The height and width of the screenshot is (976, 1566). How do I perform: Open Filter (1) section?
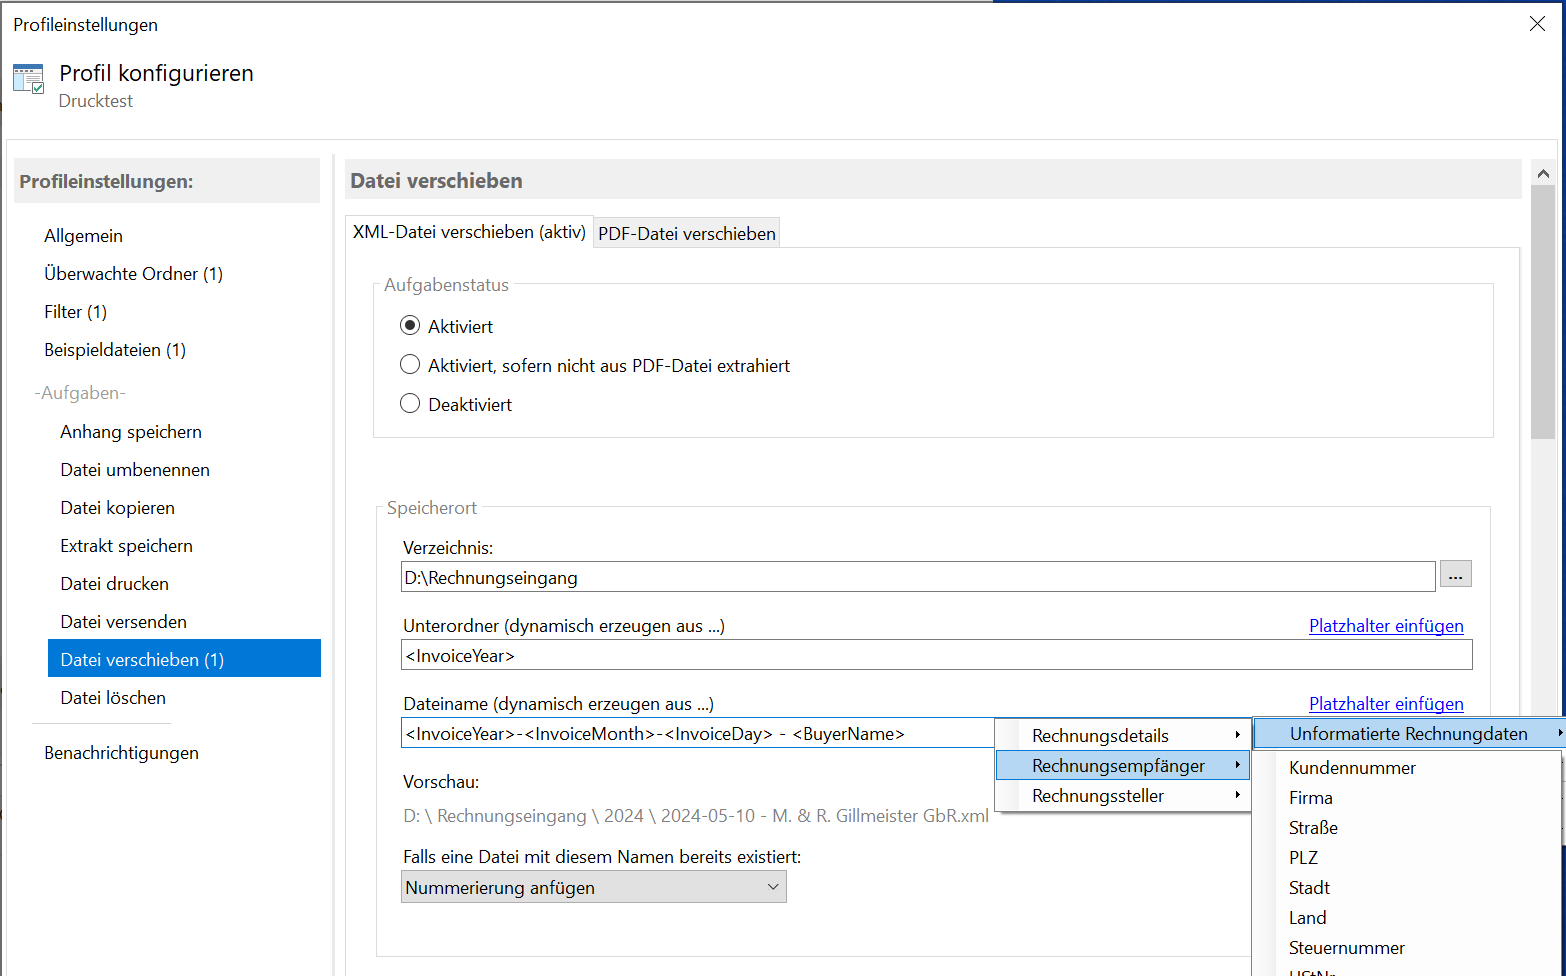[75, 312]
